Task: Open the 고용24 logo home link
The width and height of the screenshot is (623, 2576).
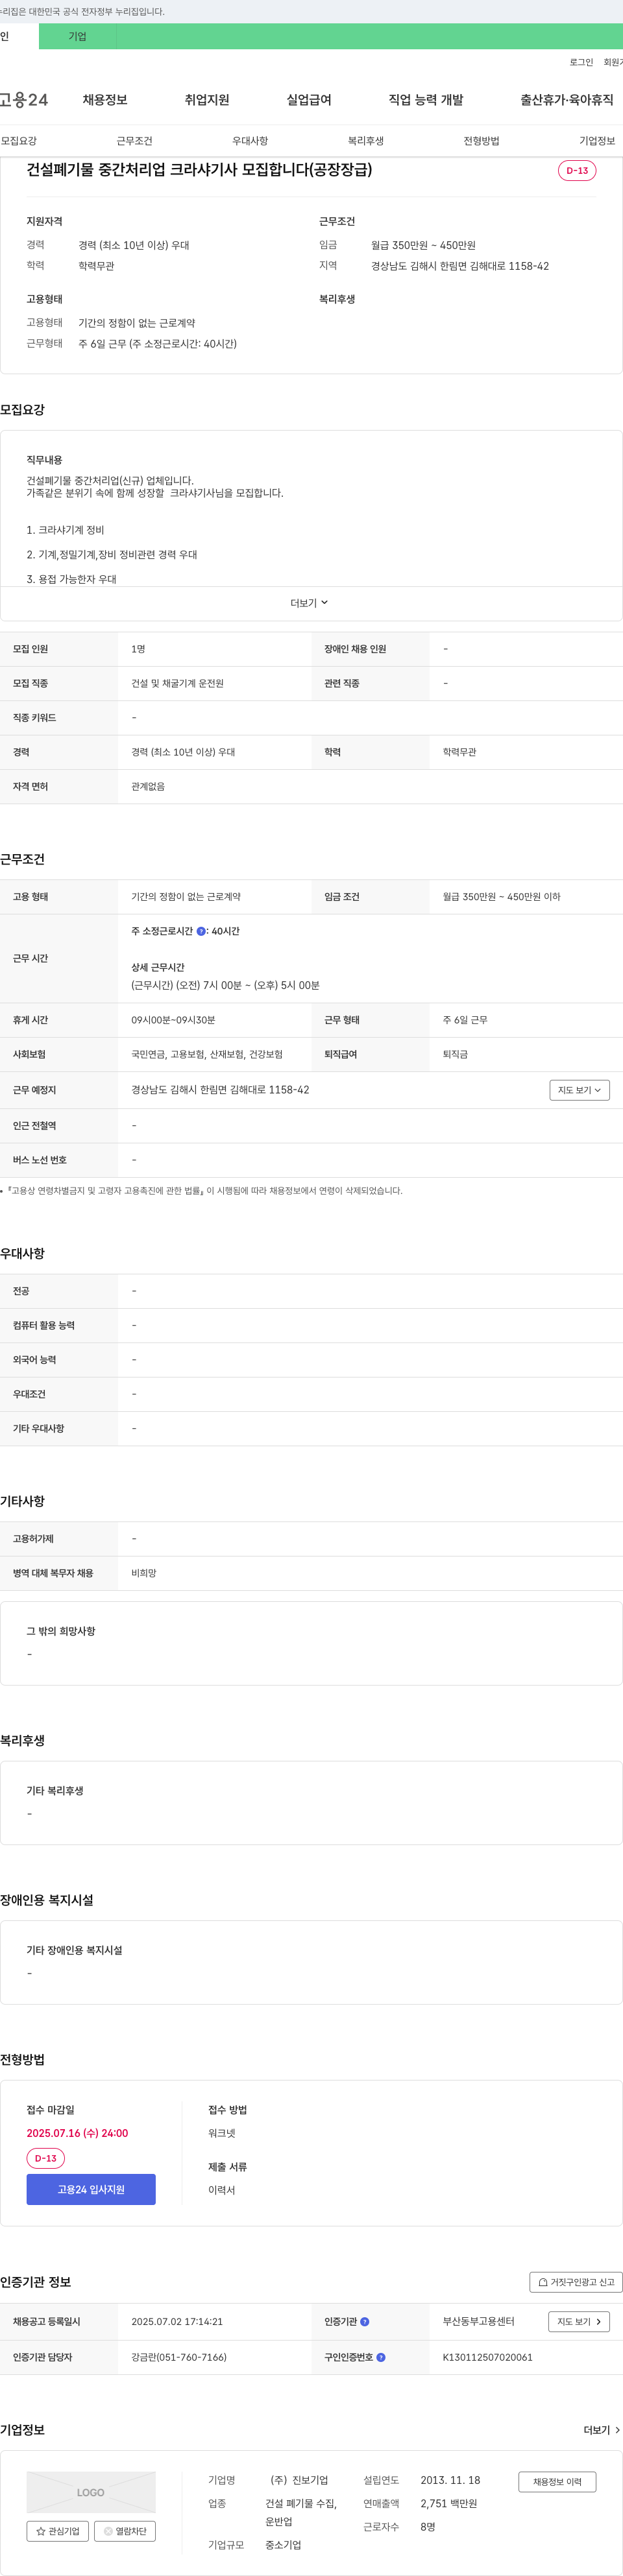Action: click(x=24, y=100)
